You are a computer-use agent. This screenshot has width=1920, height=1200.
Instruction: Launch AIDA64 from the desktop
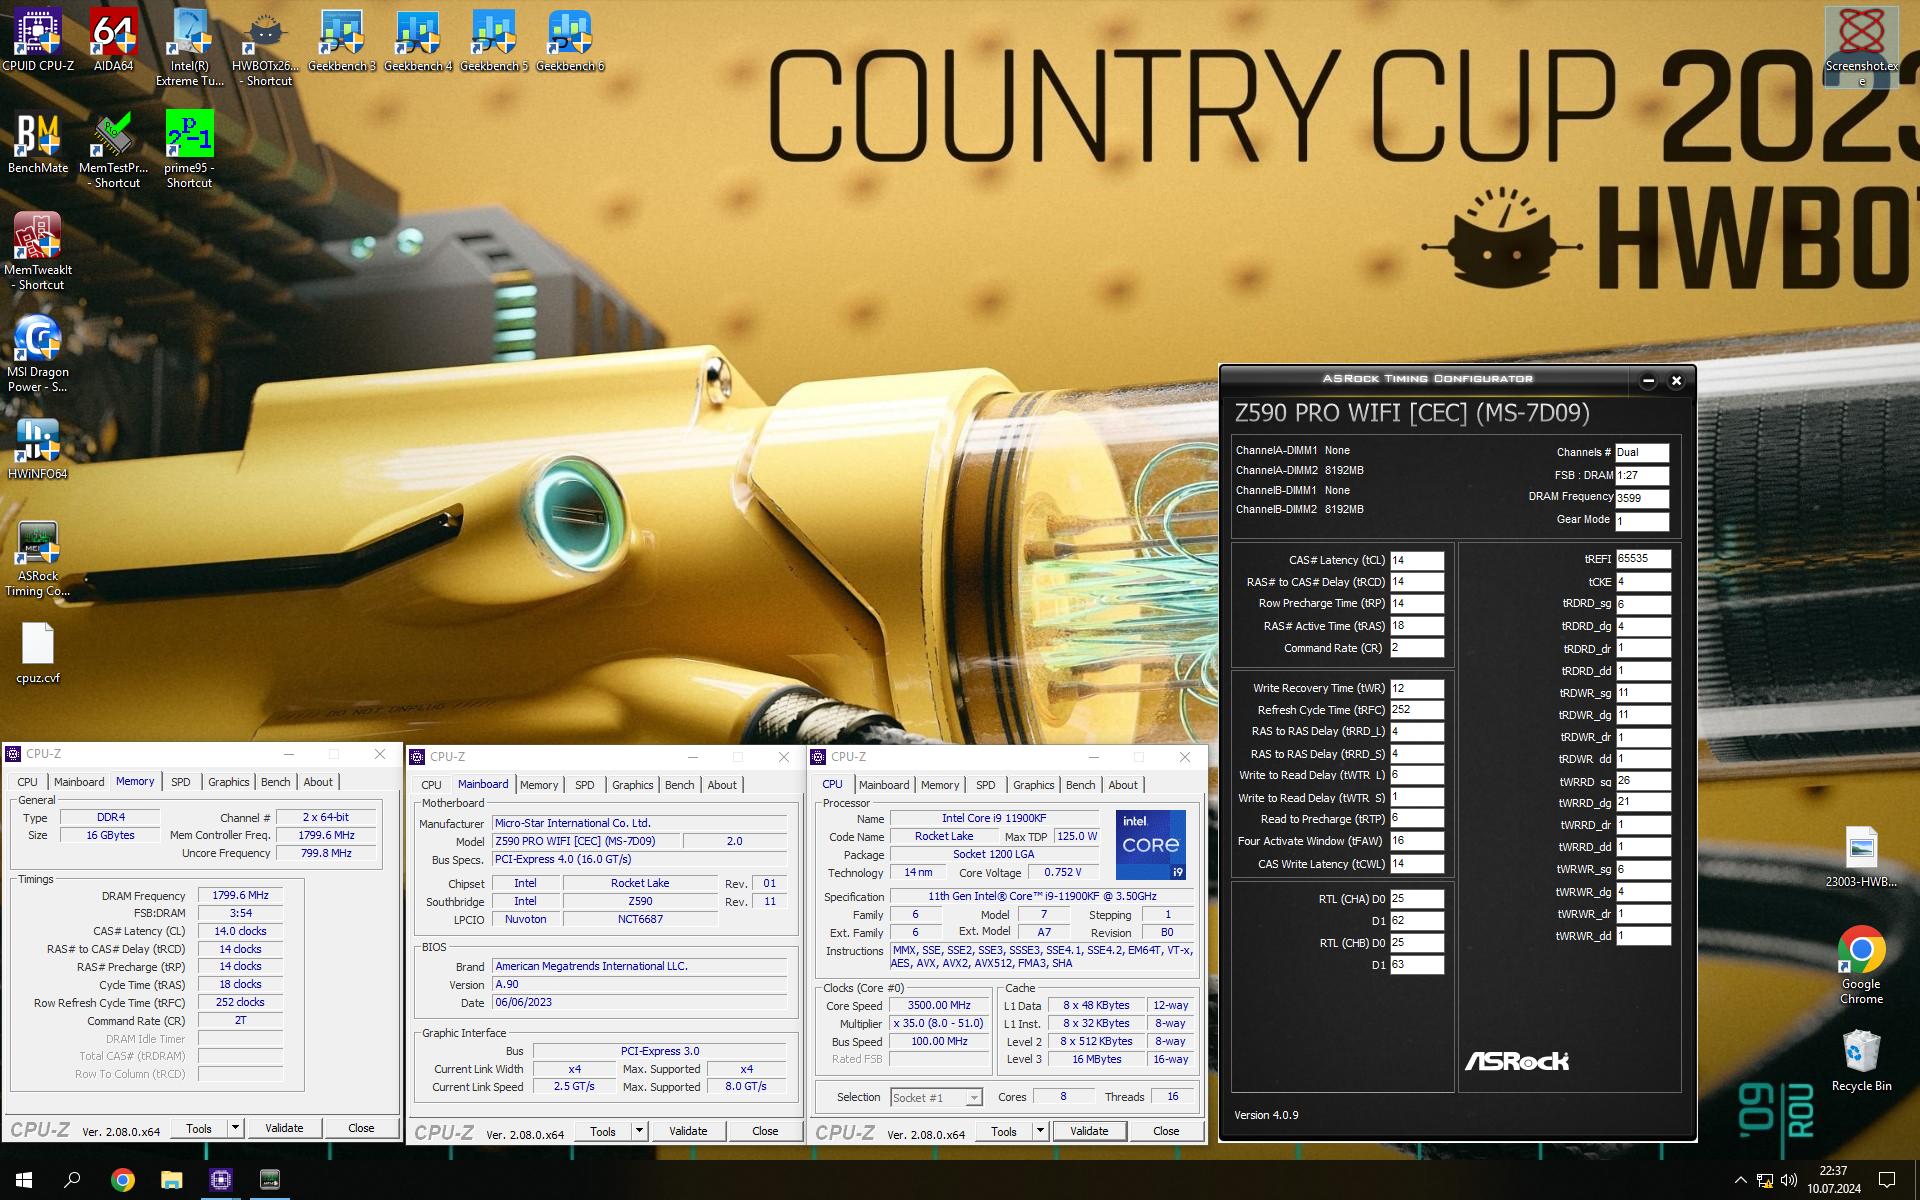(x=113, y=40)
